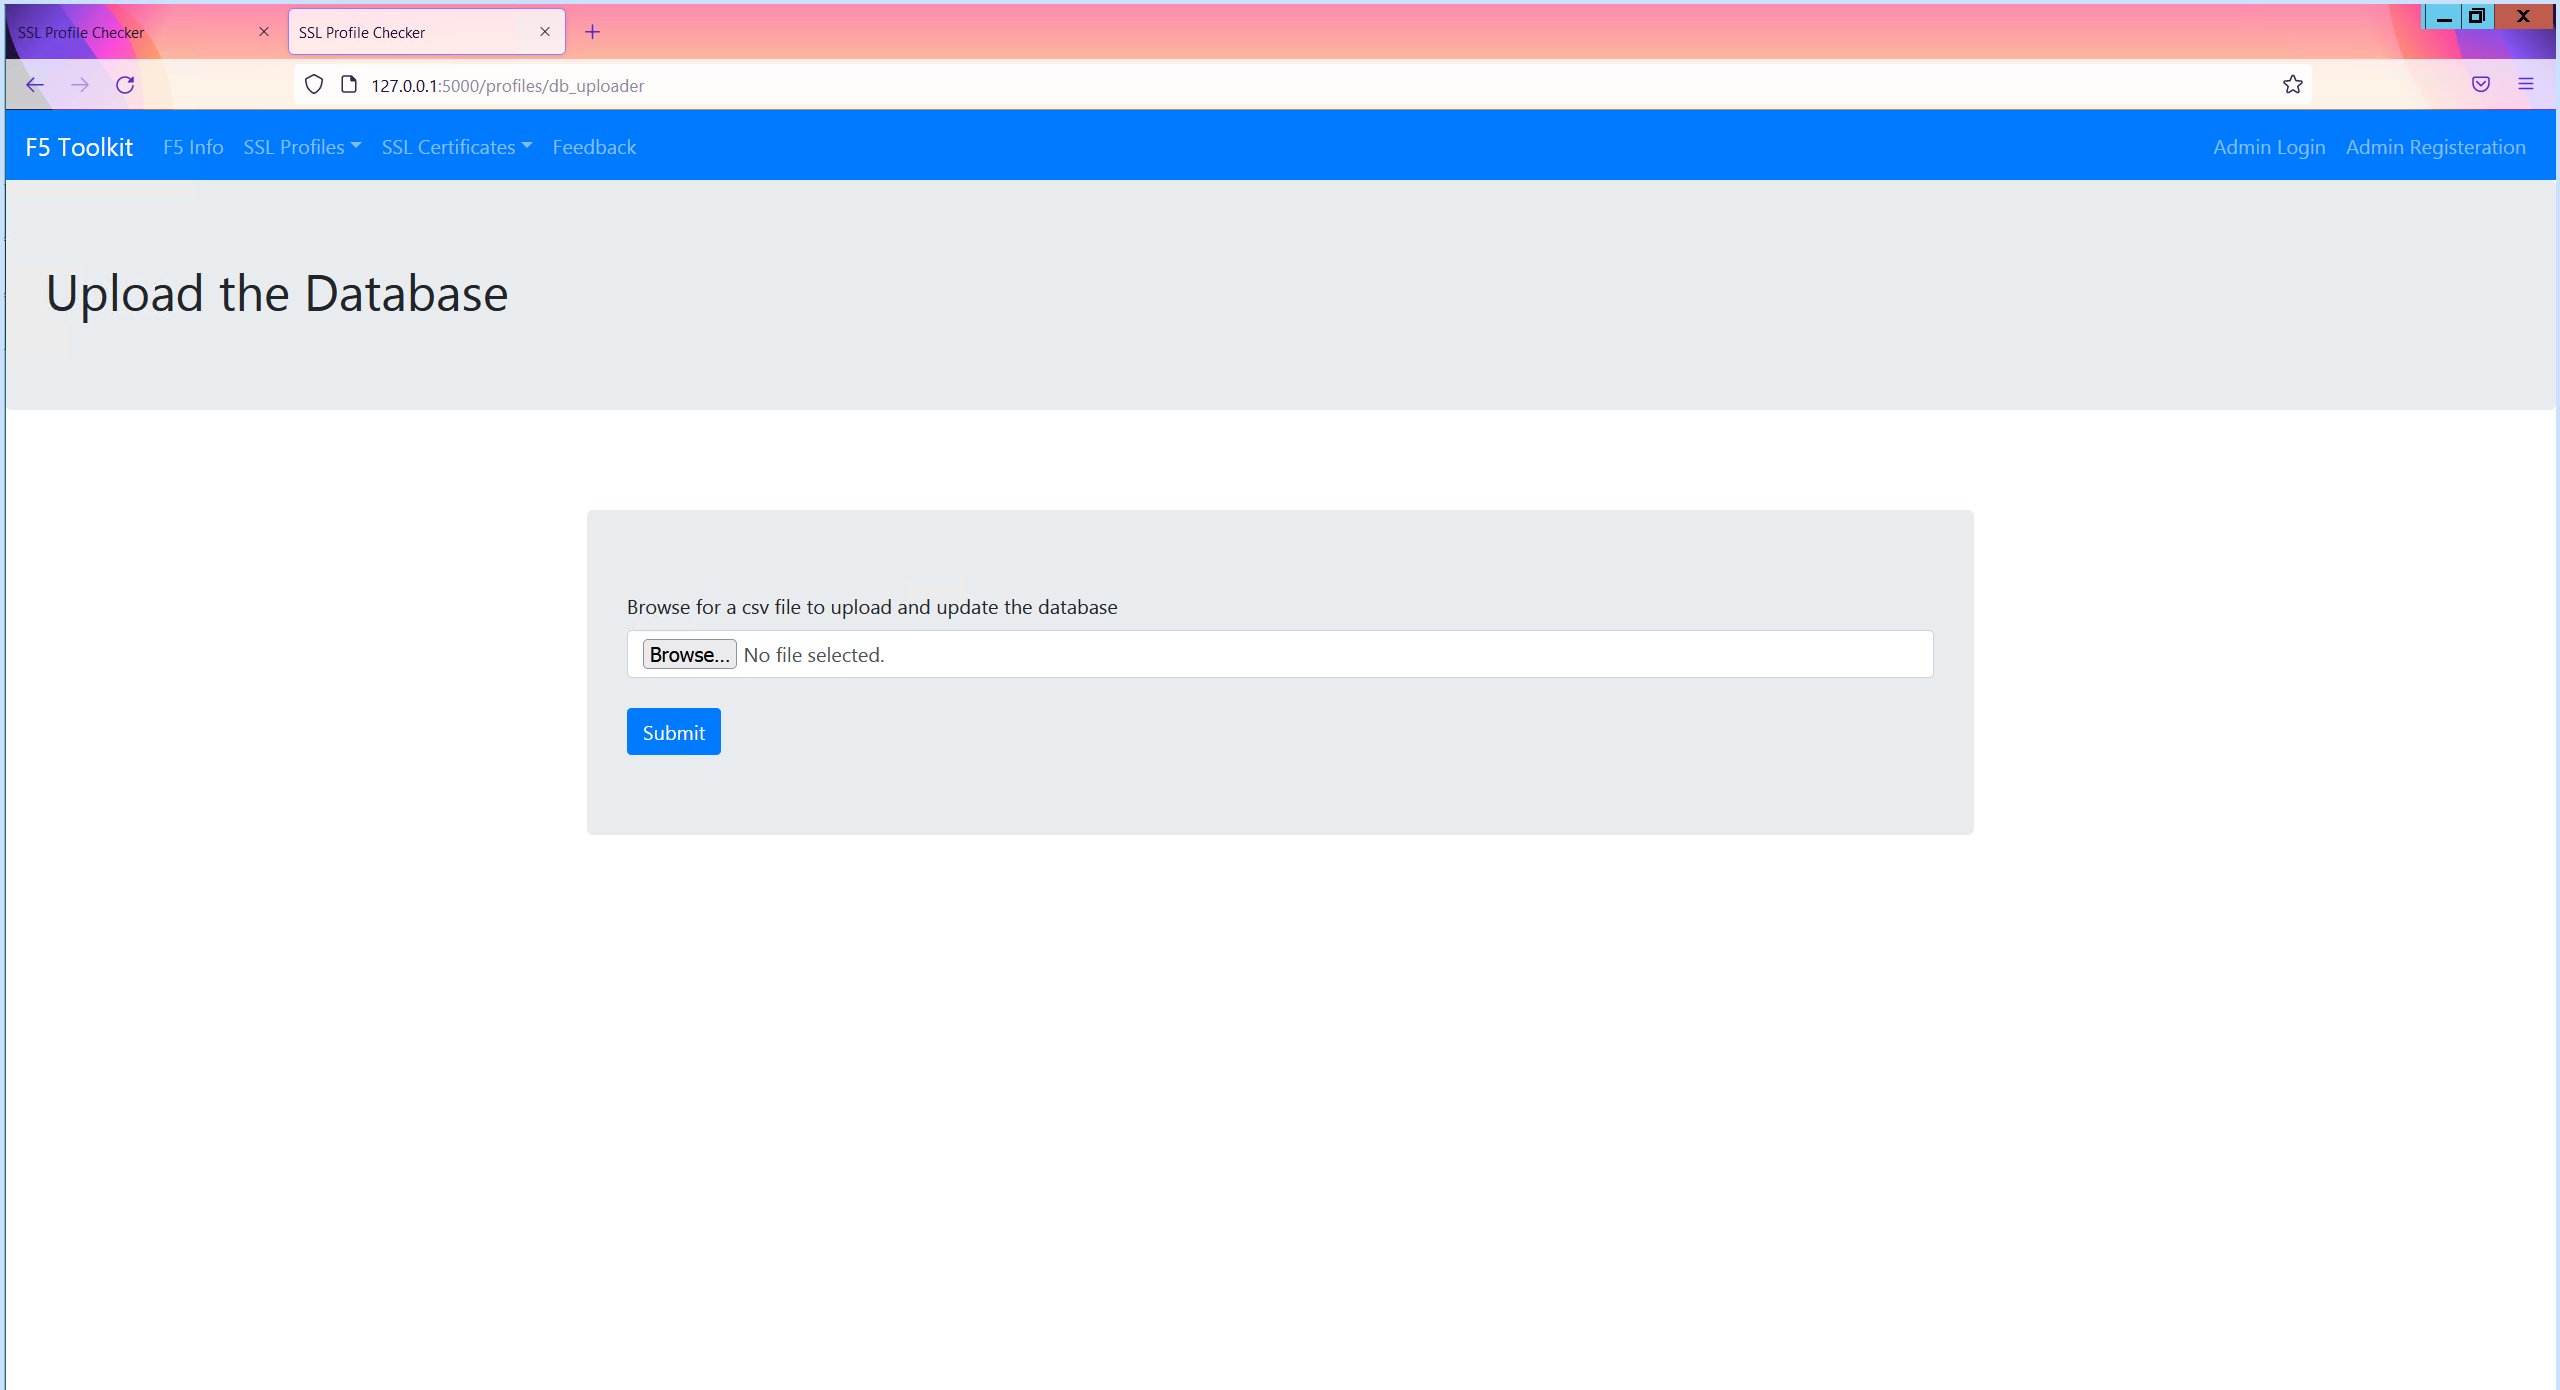
Task: Open the F5 Info menu item
Action: click(193, 147)
